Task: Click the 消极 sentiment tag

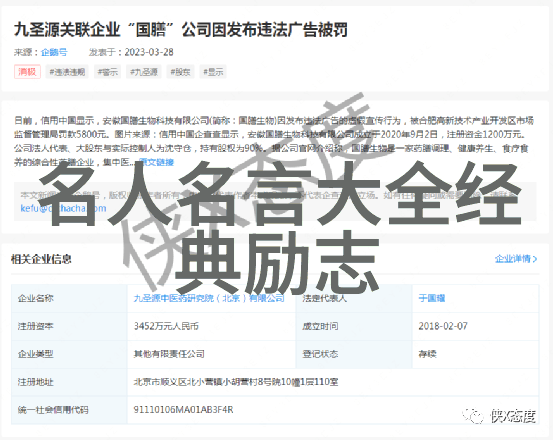Action: coord(27,72)
